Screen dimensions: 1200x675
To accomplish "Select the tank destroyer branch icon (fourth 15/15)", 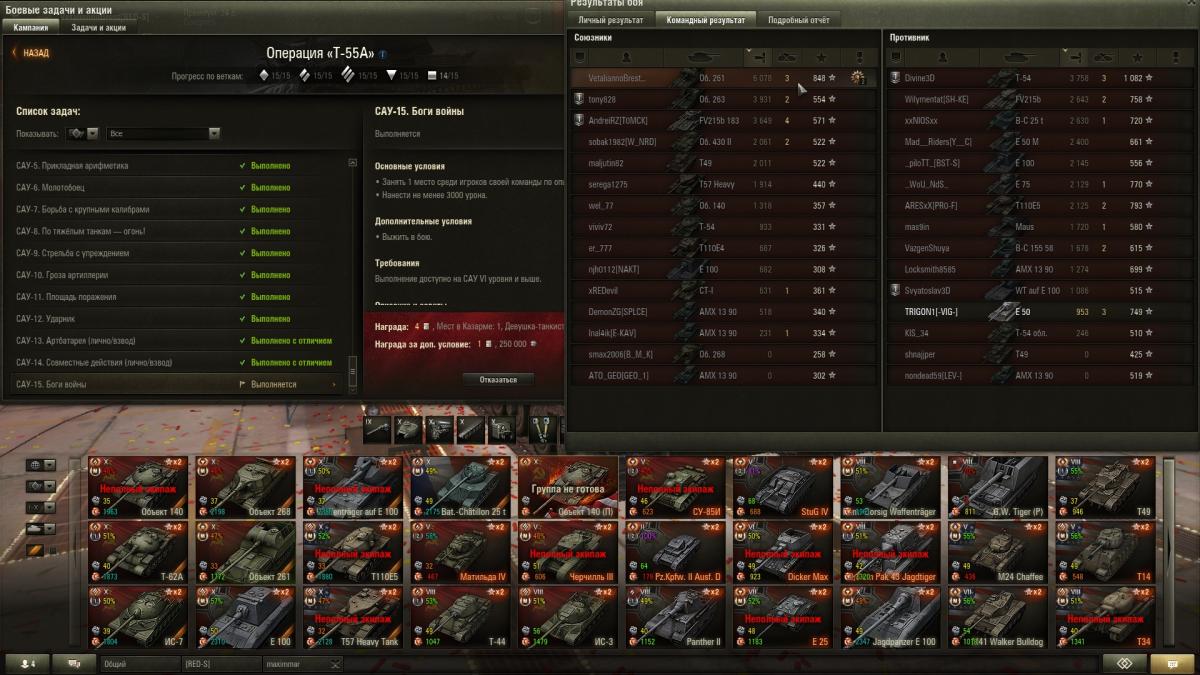I will pyautogui.click(x=391, y=75).
